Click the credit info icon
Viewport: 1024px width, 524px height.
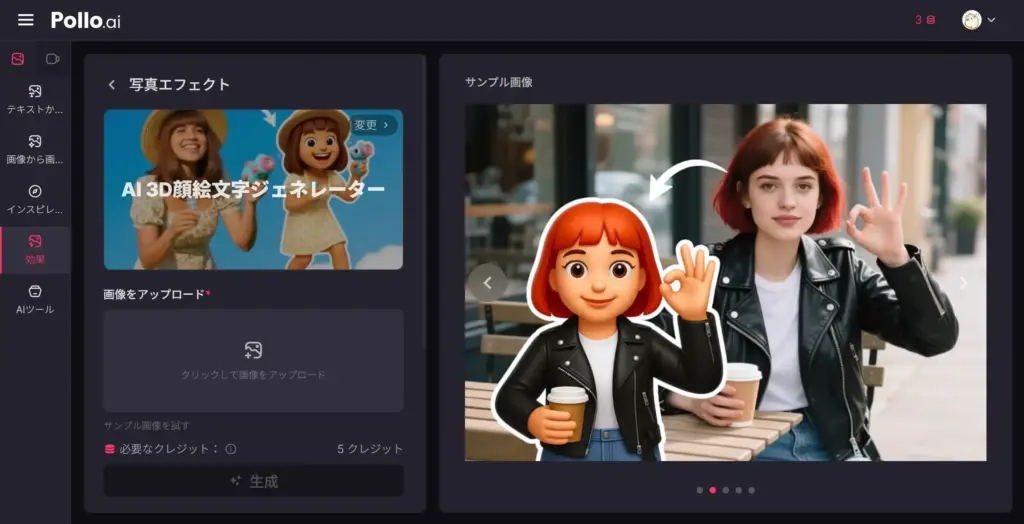click(x=231, y=449)
